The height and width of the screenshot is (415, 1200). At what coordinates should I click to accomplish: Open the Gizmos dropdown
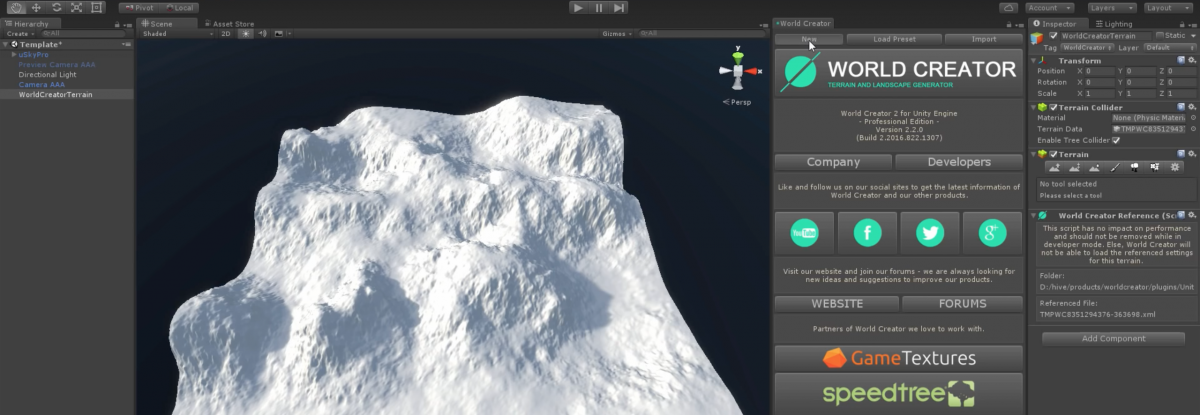(616, 33)
